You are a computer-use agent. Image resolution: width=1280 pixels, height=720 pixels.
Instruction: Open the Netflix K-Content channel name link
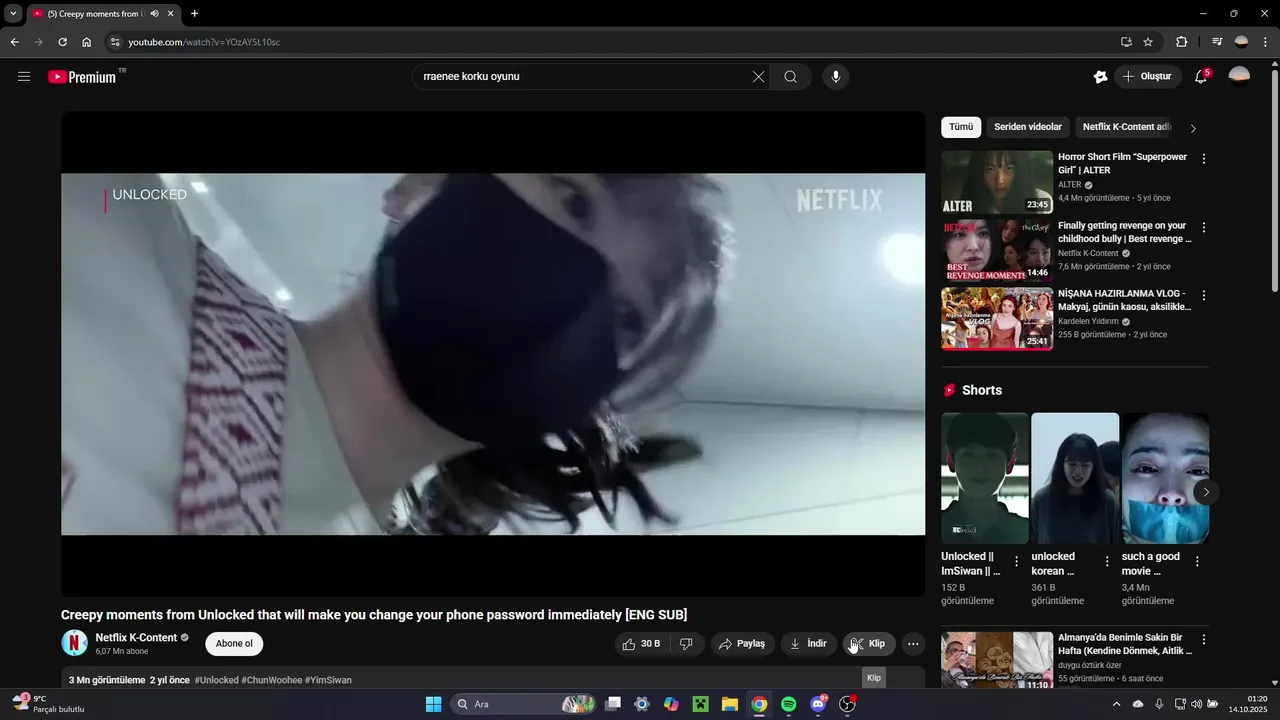click(136, 638)
